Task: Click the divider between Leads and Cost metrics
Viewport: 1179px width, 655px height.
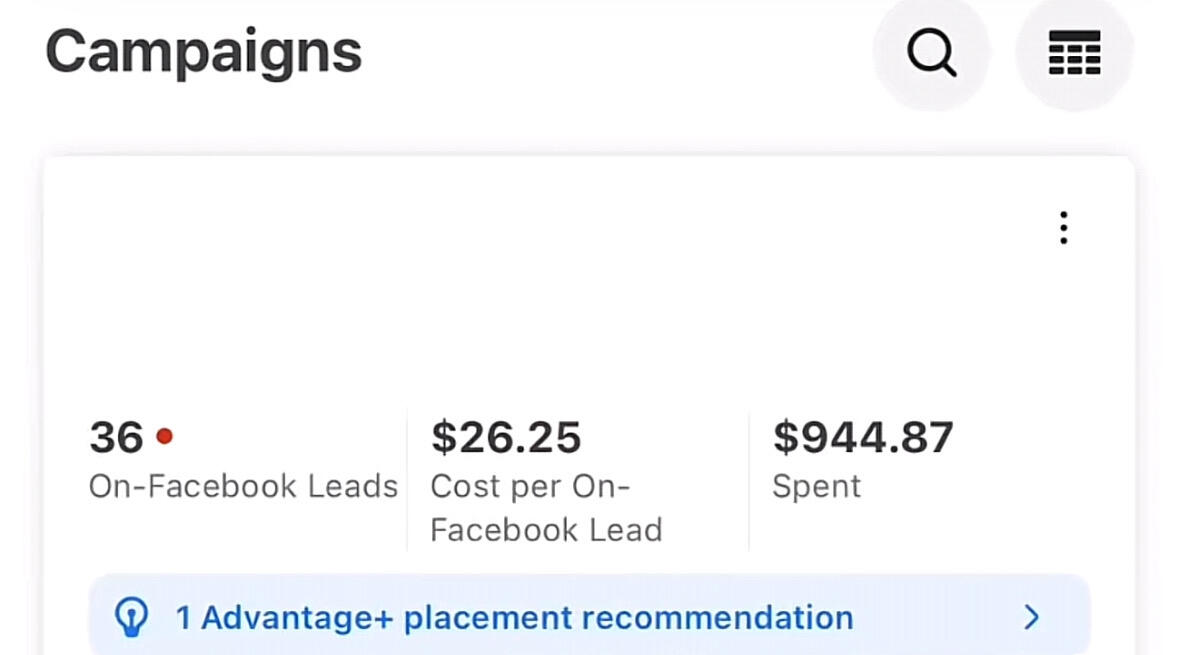Action: [x=407, y=480]
